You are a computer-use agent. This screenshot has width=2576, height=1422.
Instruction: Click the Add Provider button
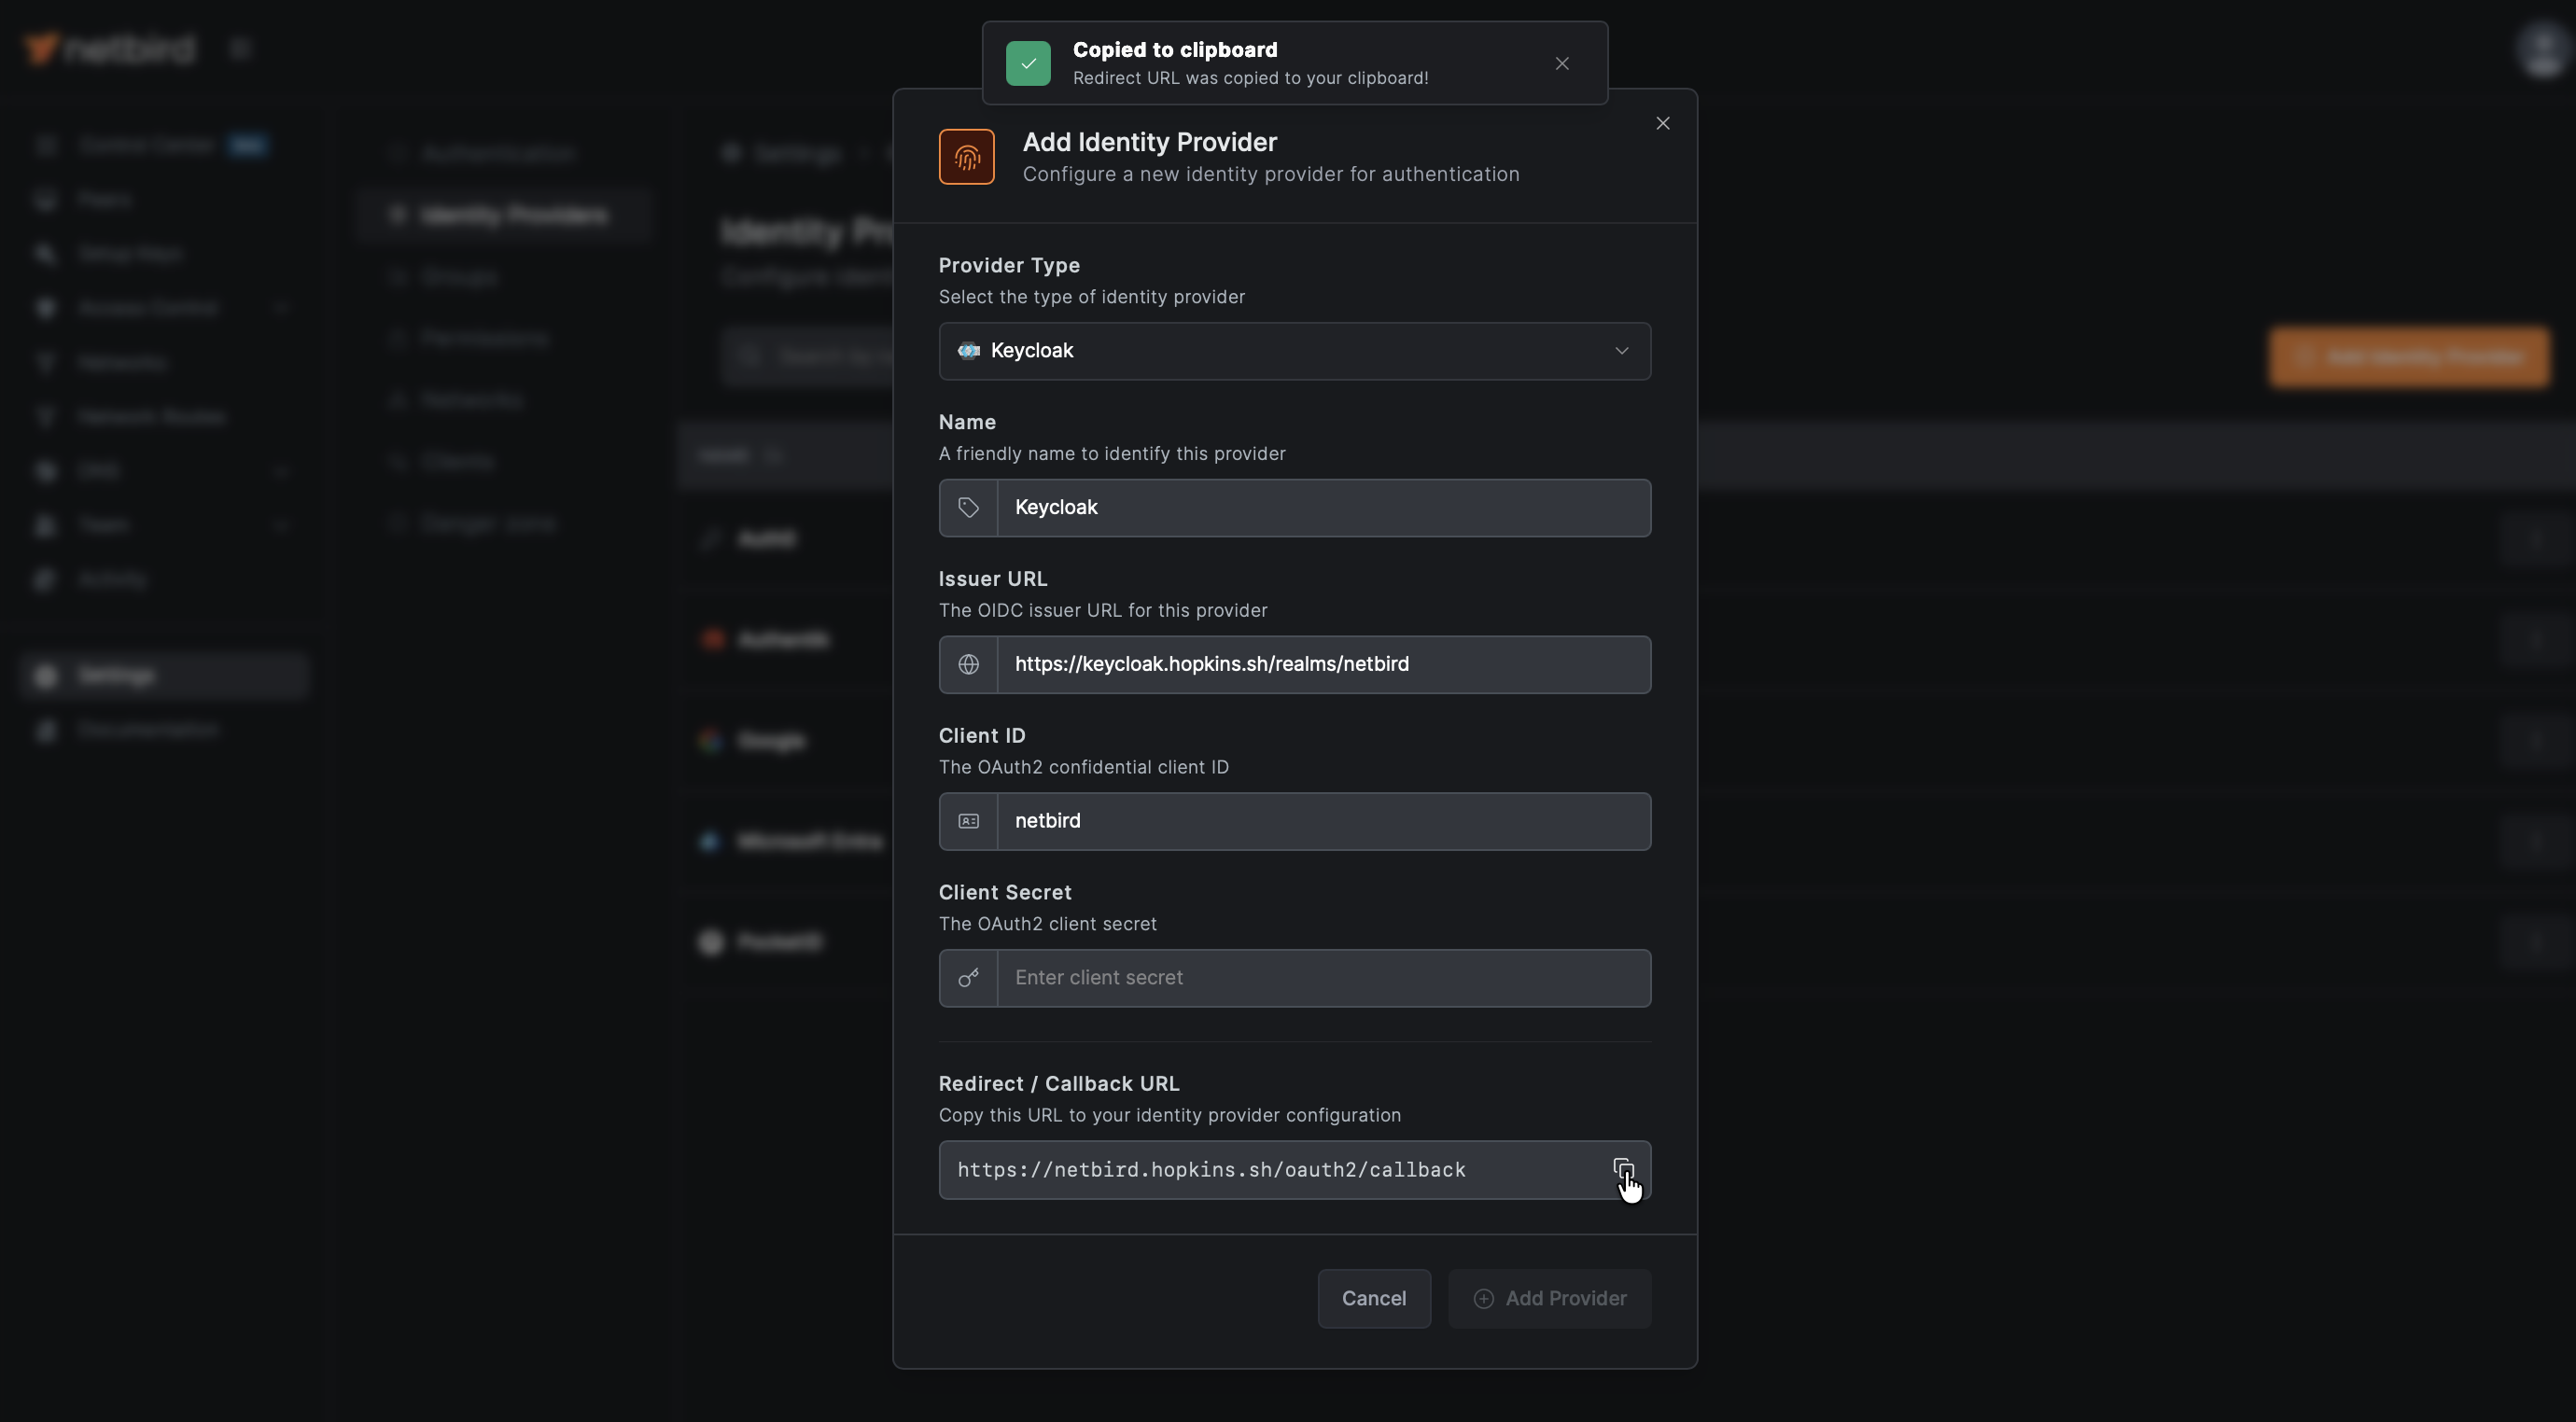tap(1549, 1297)
